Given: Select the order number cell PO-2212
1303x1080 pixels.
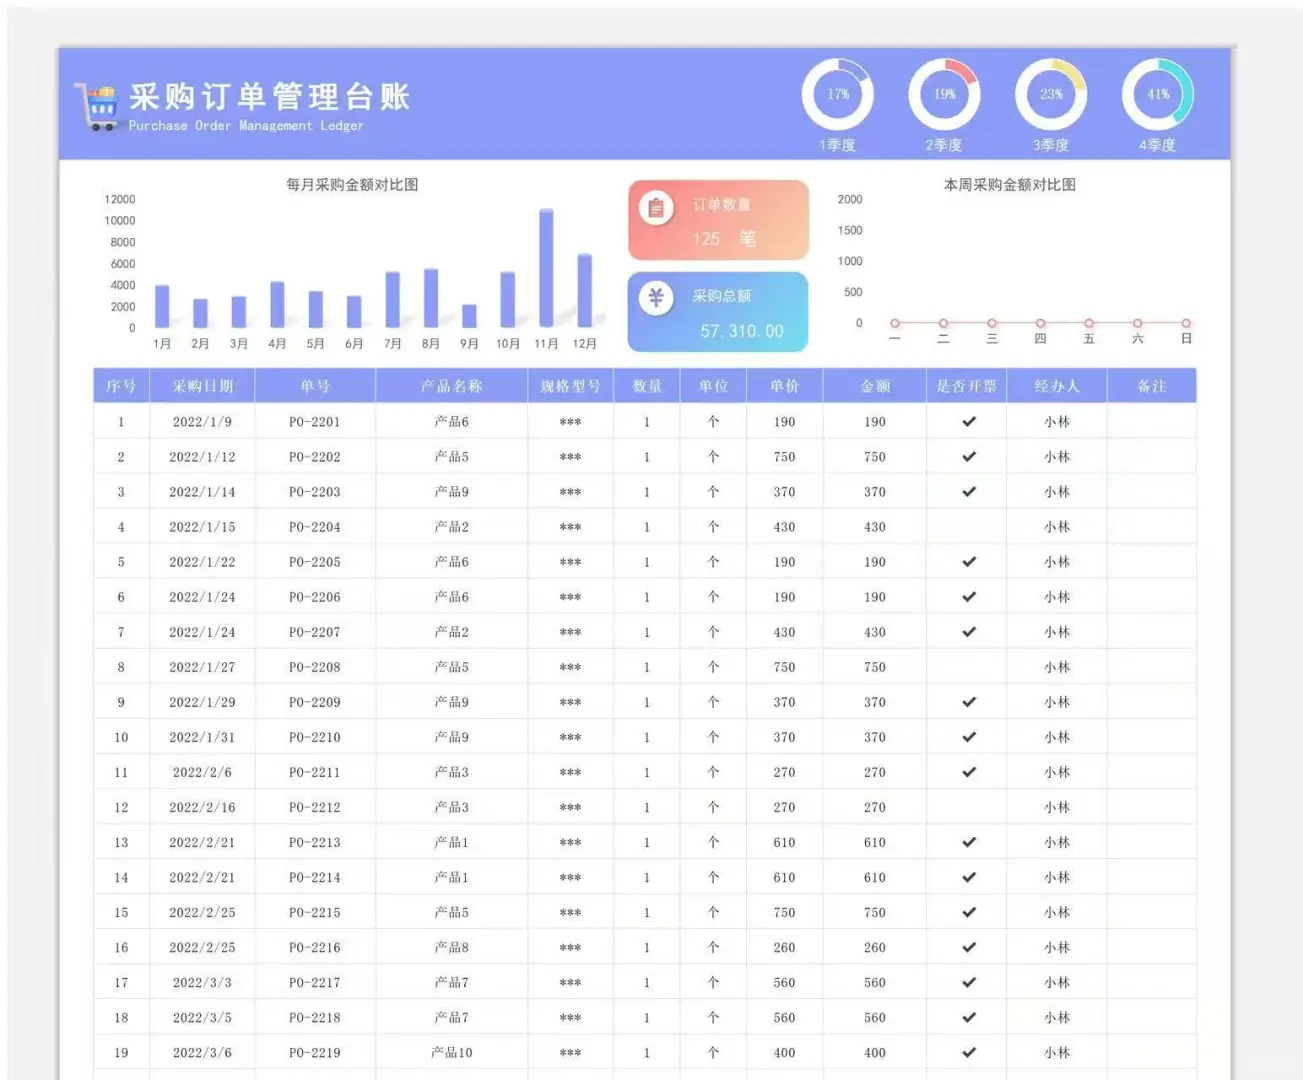Looking at the screenshot, I should click(315, 807).
